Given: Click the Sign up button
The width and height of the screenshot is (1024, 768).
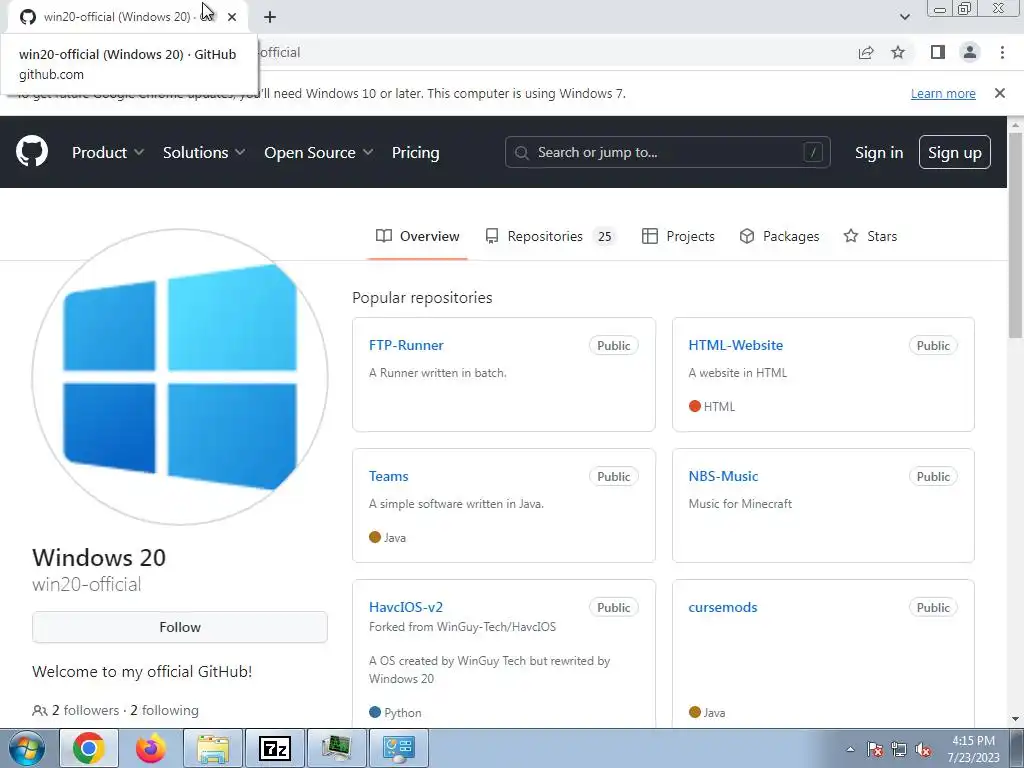Looking at the screenshot, I should point(955,152).
